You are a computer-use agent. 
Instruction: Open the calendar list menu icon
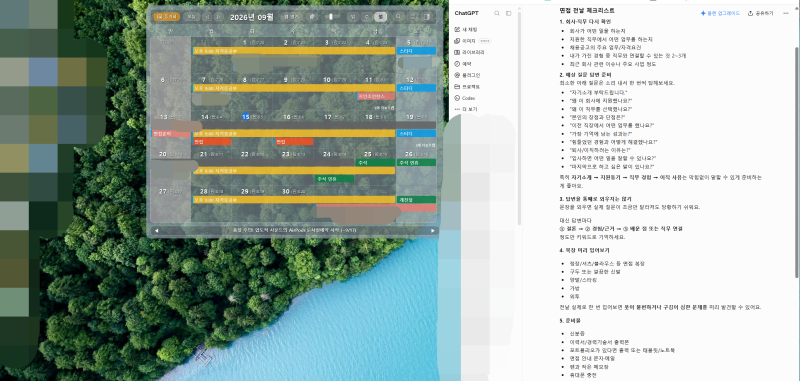pyautogui.click(x=413, y=17)
